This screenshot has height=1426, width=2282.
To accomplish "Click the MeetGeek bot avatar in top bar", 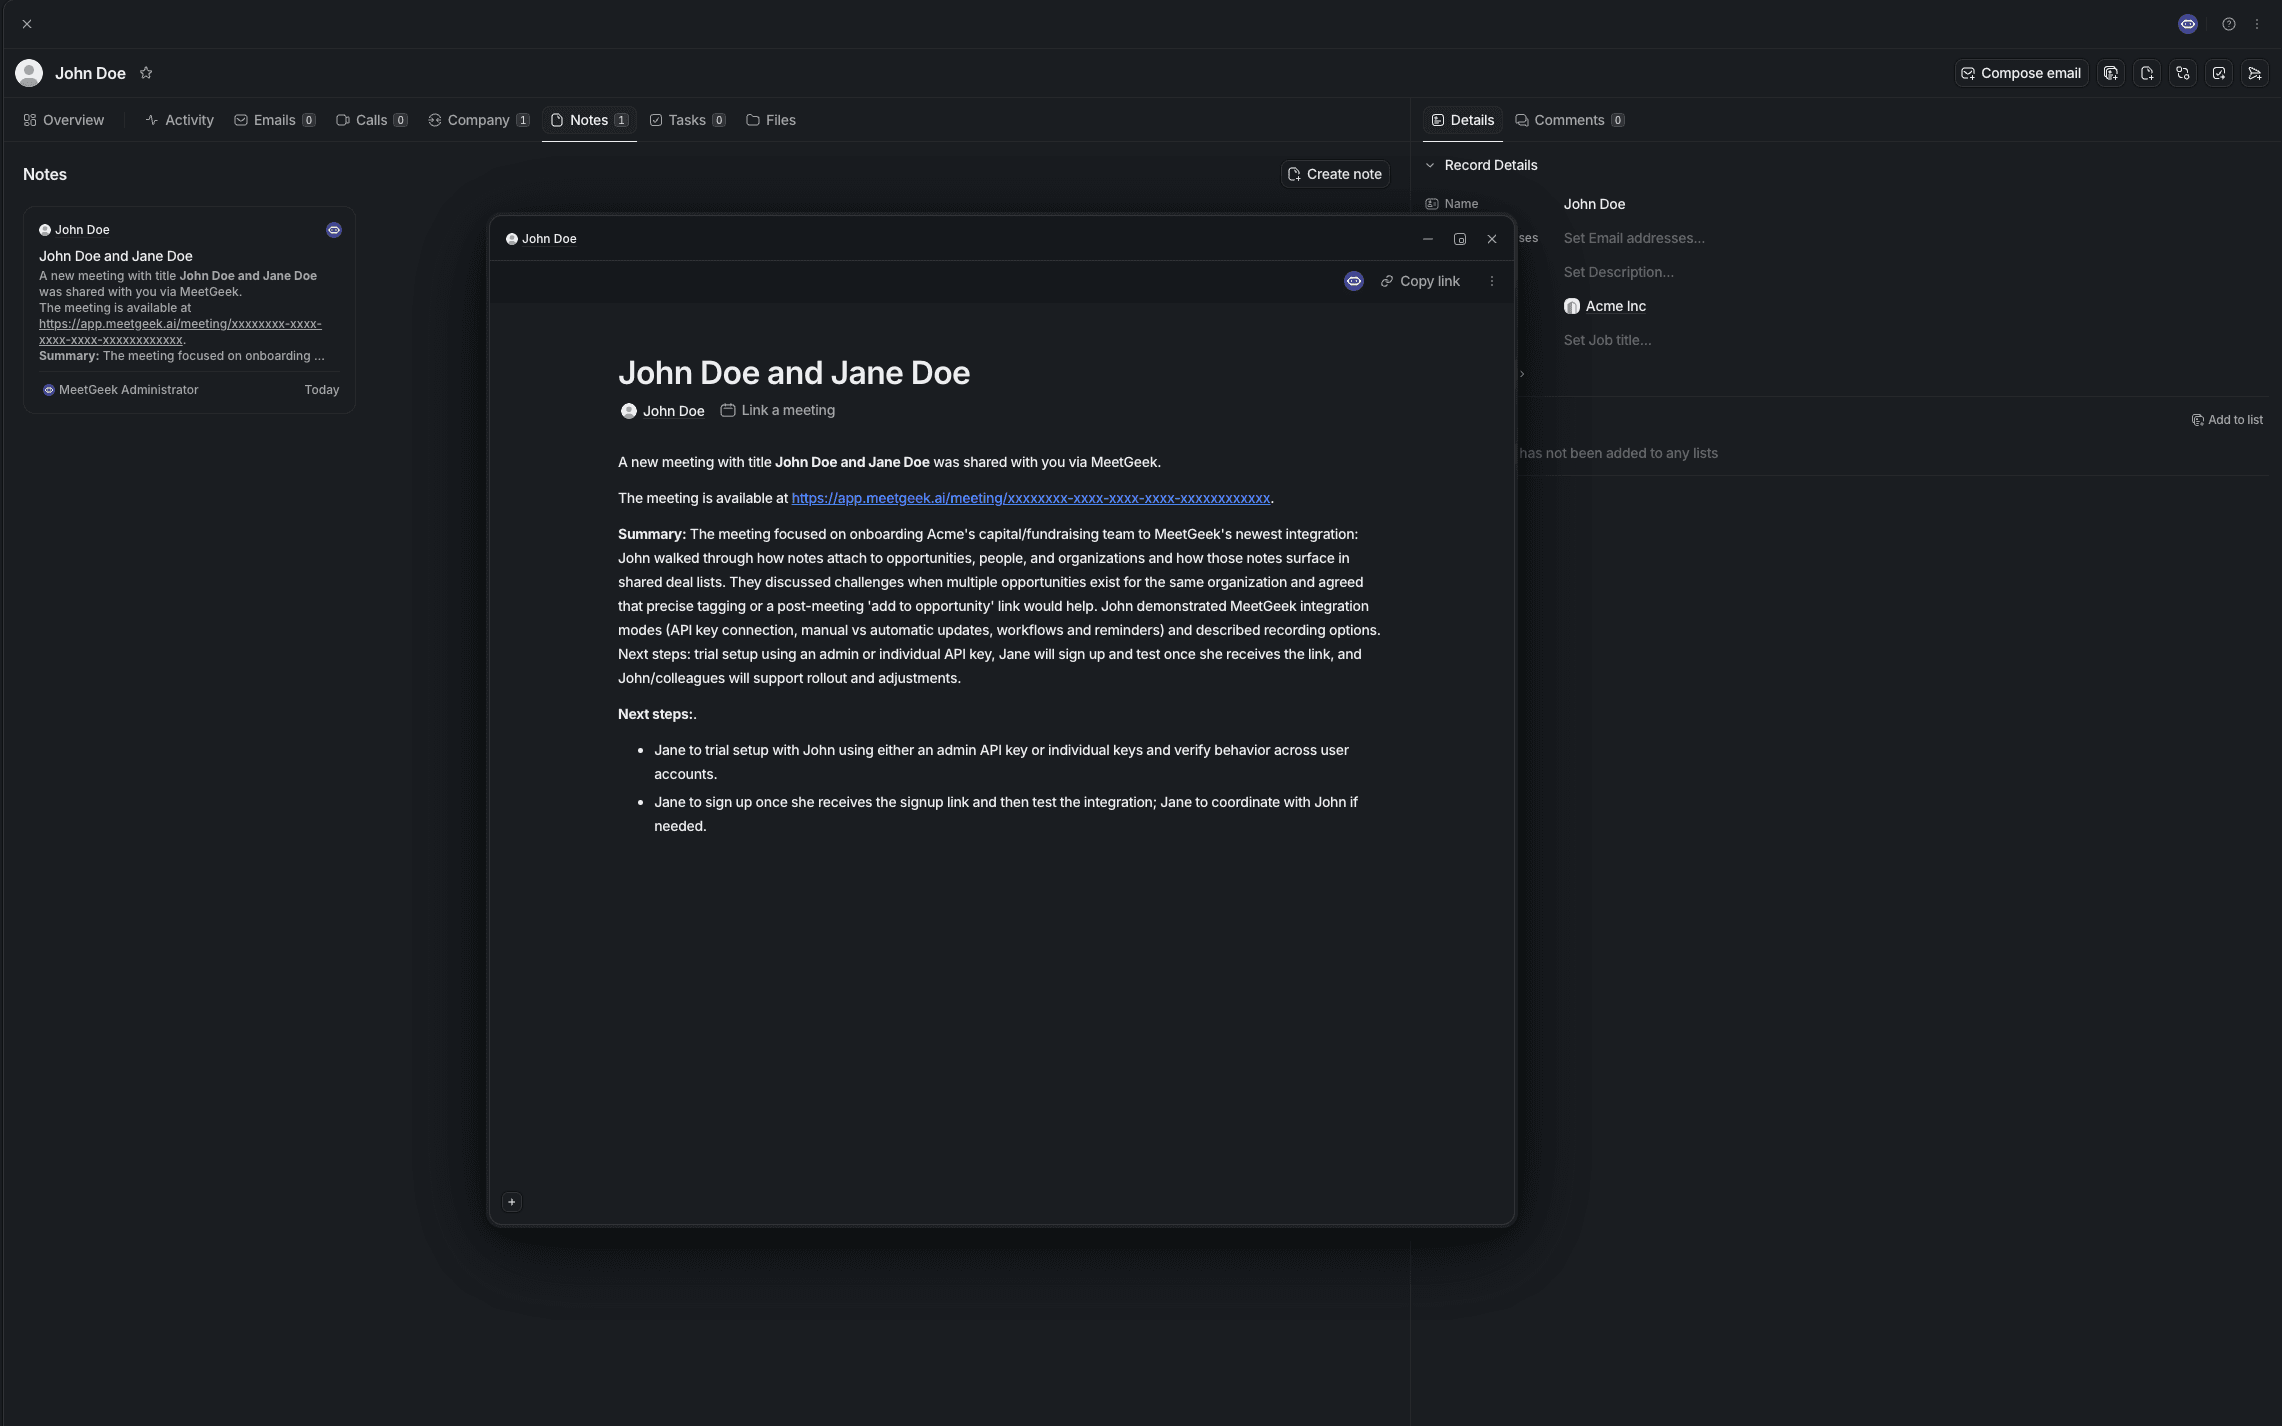I will tap(2187, 24).
